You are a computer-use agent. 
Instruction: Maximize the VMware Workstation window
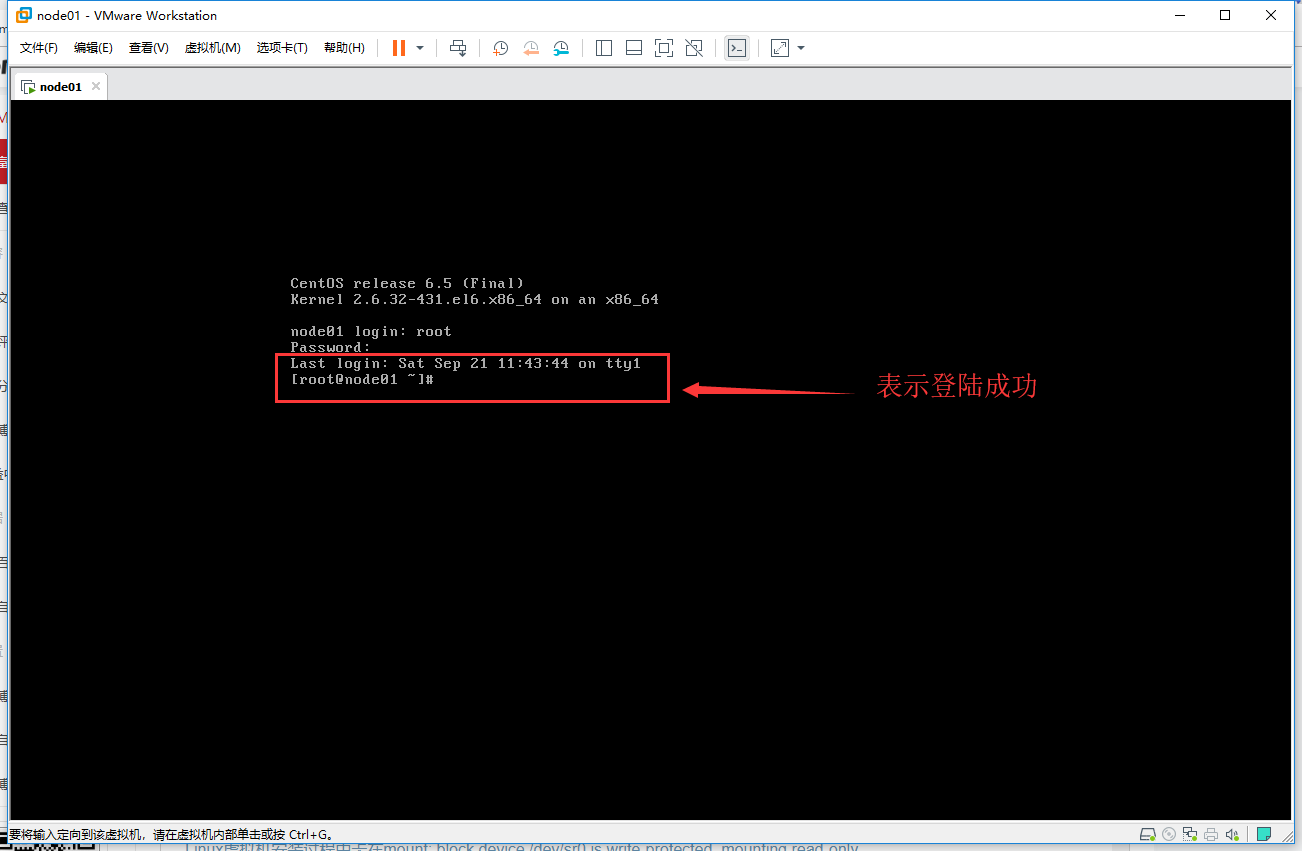coord(1225,15)
